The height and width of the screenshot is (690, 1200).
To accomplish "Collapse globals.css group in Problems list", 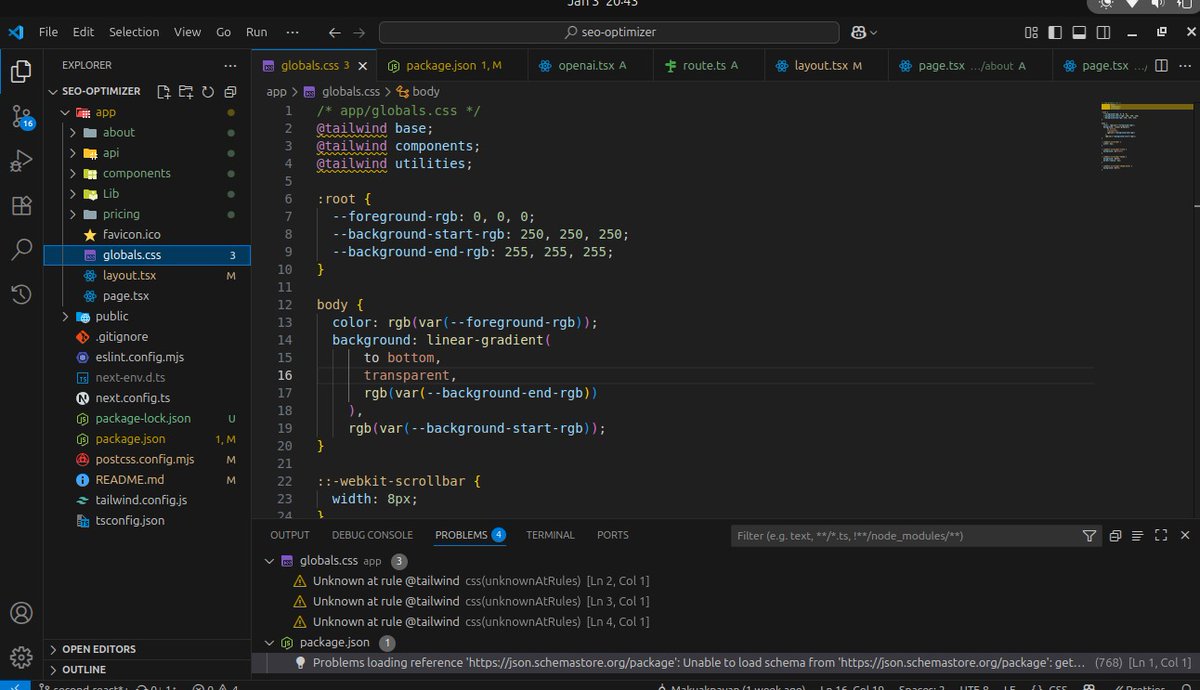I will (x=269, y=561).
